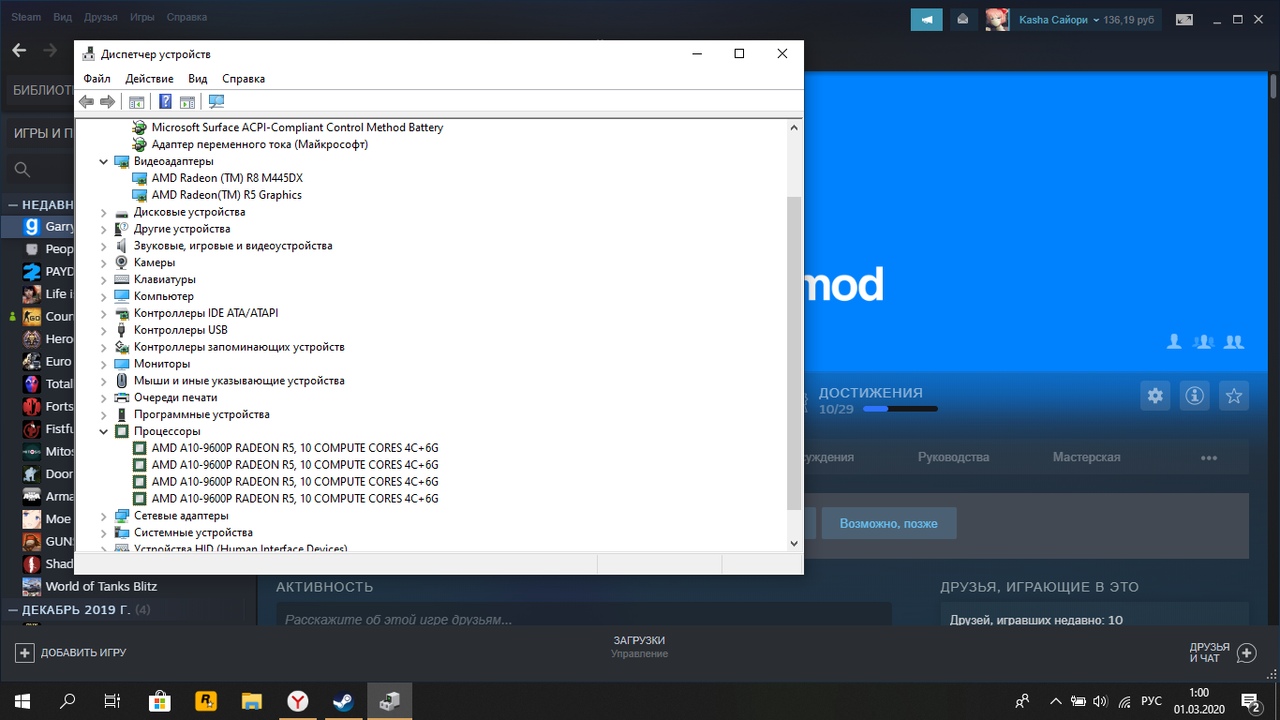
Task: Open ДРУЗЬЯ И ЧАТ panel
Action: pos(1222,652)
